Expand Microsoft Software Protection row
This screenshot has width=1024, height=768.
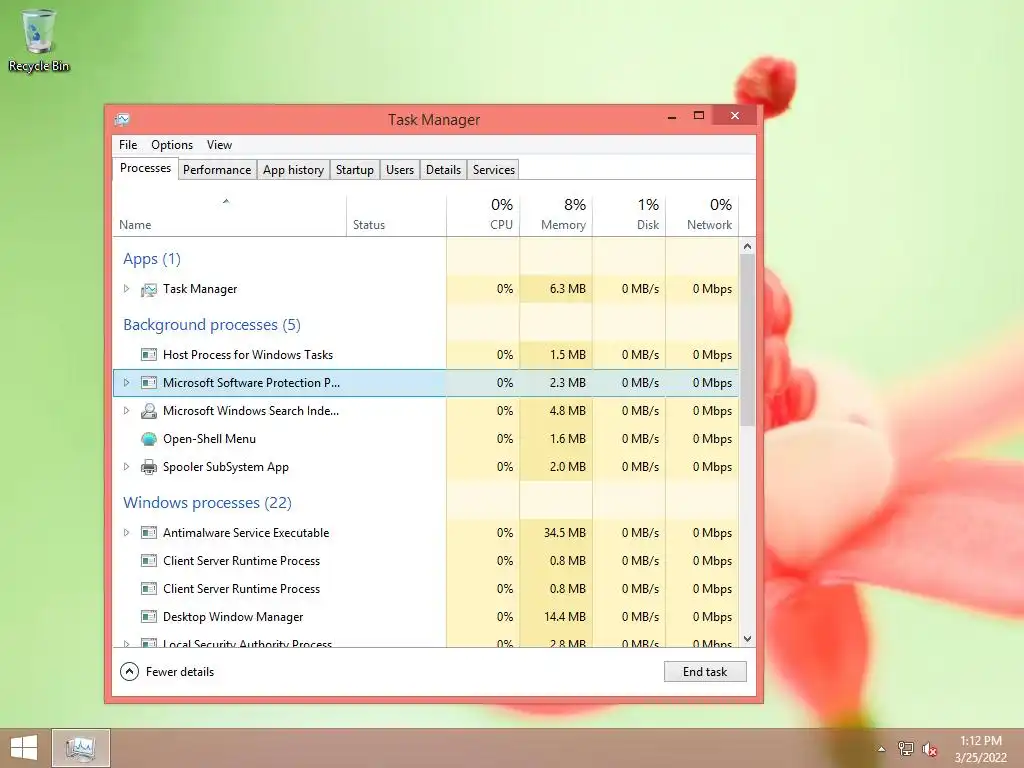[x=126, y=383]
